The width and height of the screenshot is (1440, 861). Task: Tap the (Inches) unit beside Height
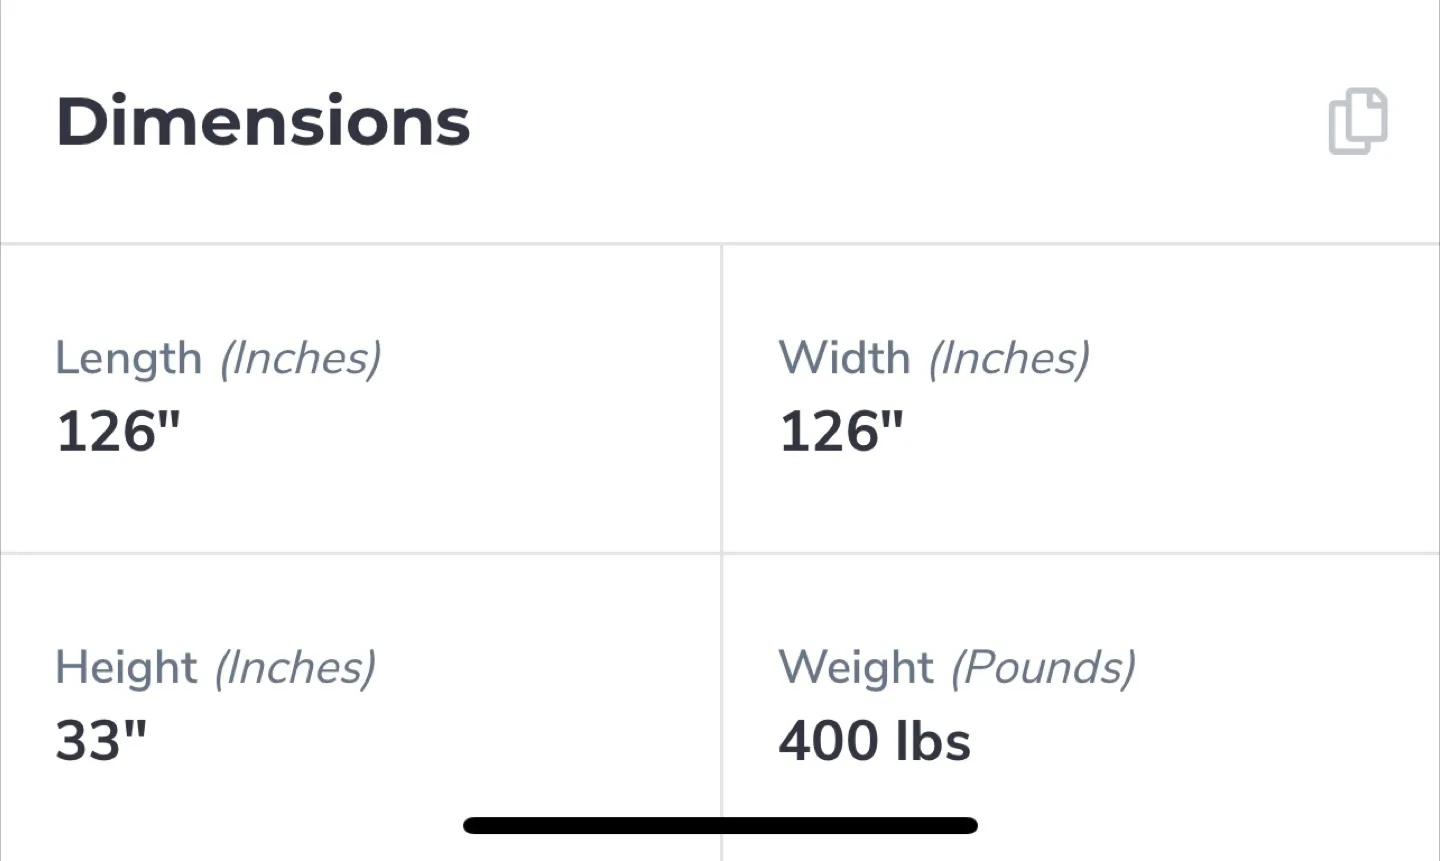click(x=295, y=668)
